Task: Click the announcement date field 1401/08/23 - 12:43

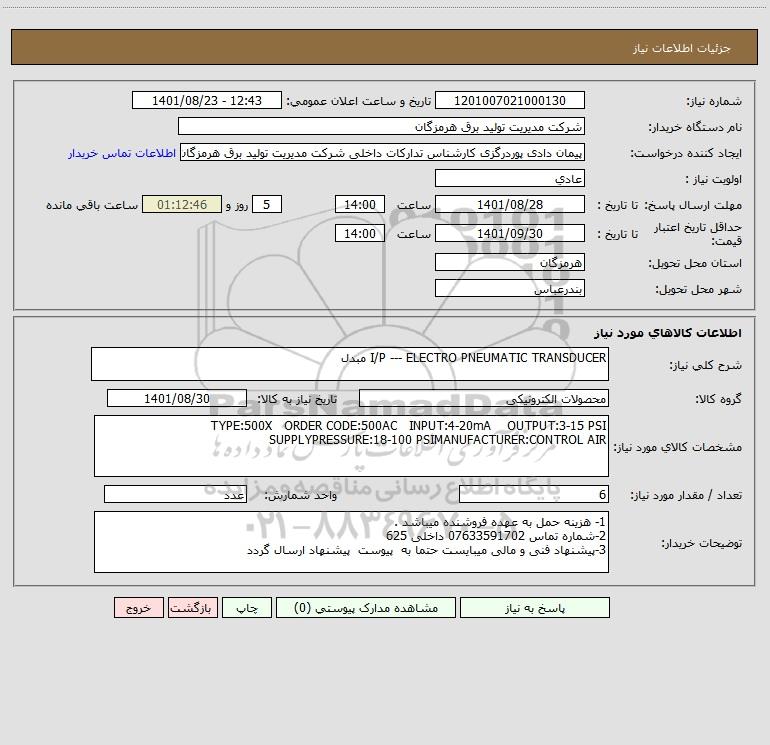Action: pos(207,100)
